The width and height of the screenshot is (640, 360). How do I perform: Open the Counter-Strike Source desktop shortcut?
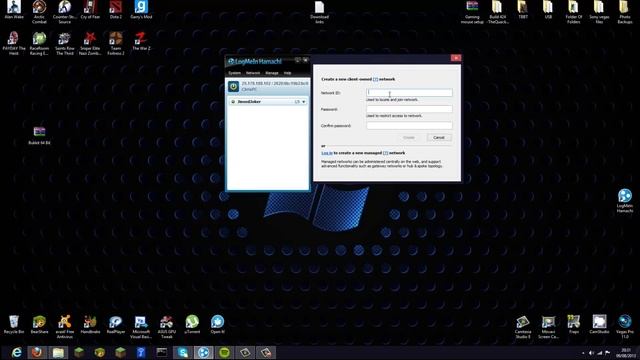pyautogui.click(x=64, y=11)
